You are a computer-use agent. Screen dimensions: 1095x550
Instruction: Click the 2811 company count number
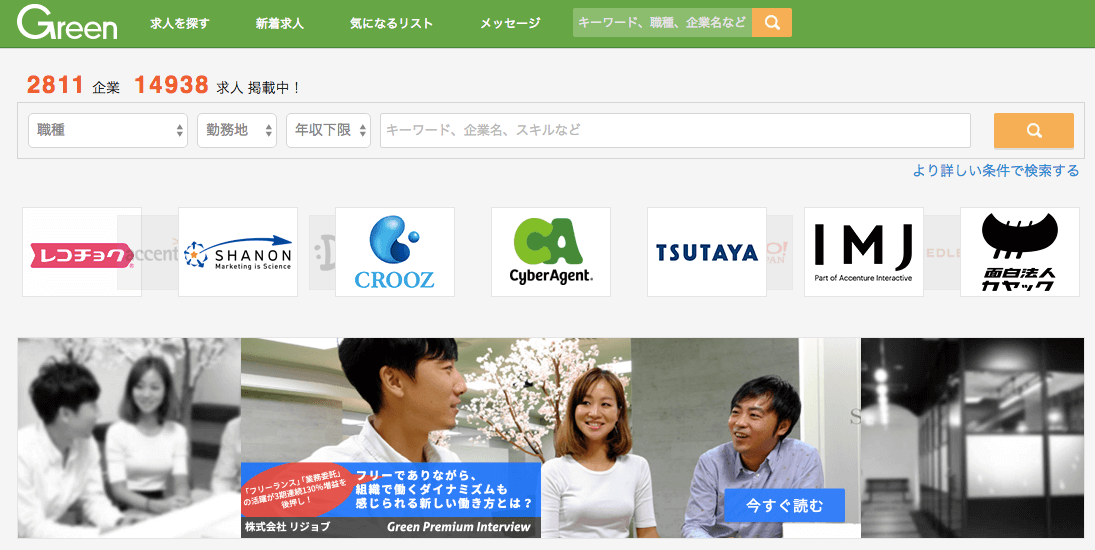point(55,85)
